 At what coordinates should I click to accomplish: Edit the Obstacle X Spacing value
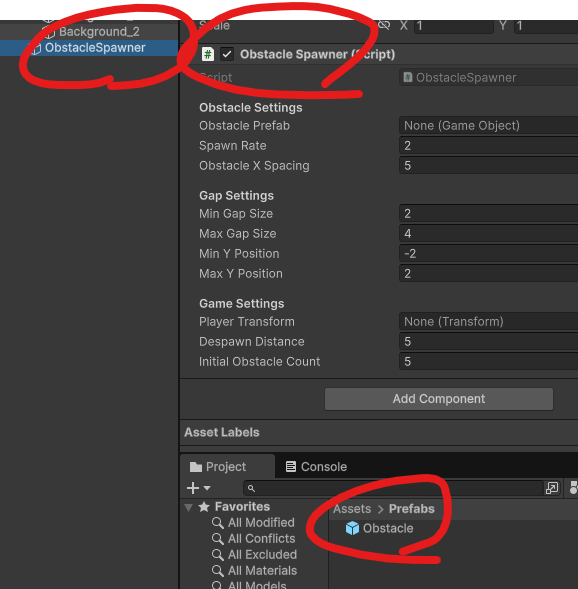tap(488, 165)
